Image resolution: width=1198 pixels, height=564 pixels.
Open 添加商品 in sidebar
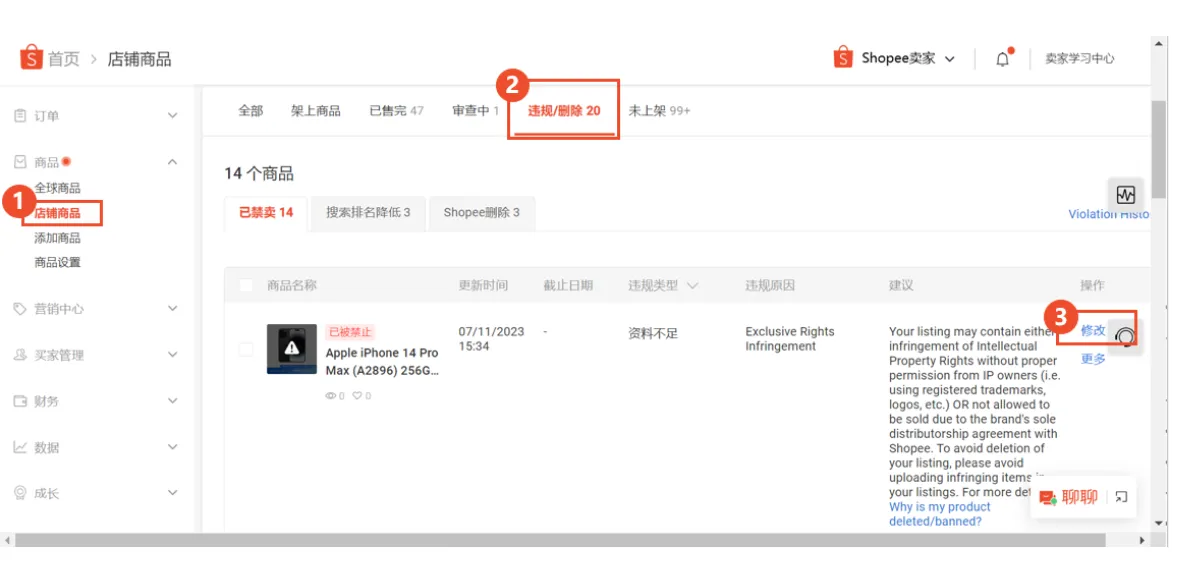coord(57,238)
